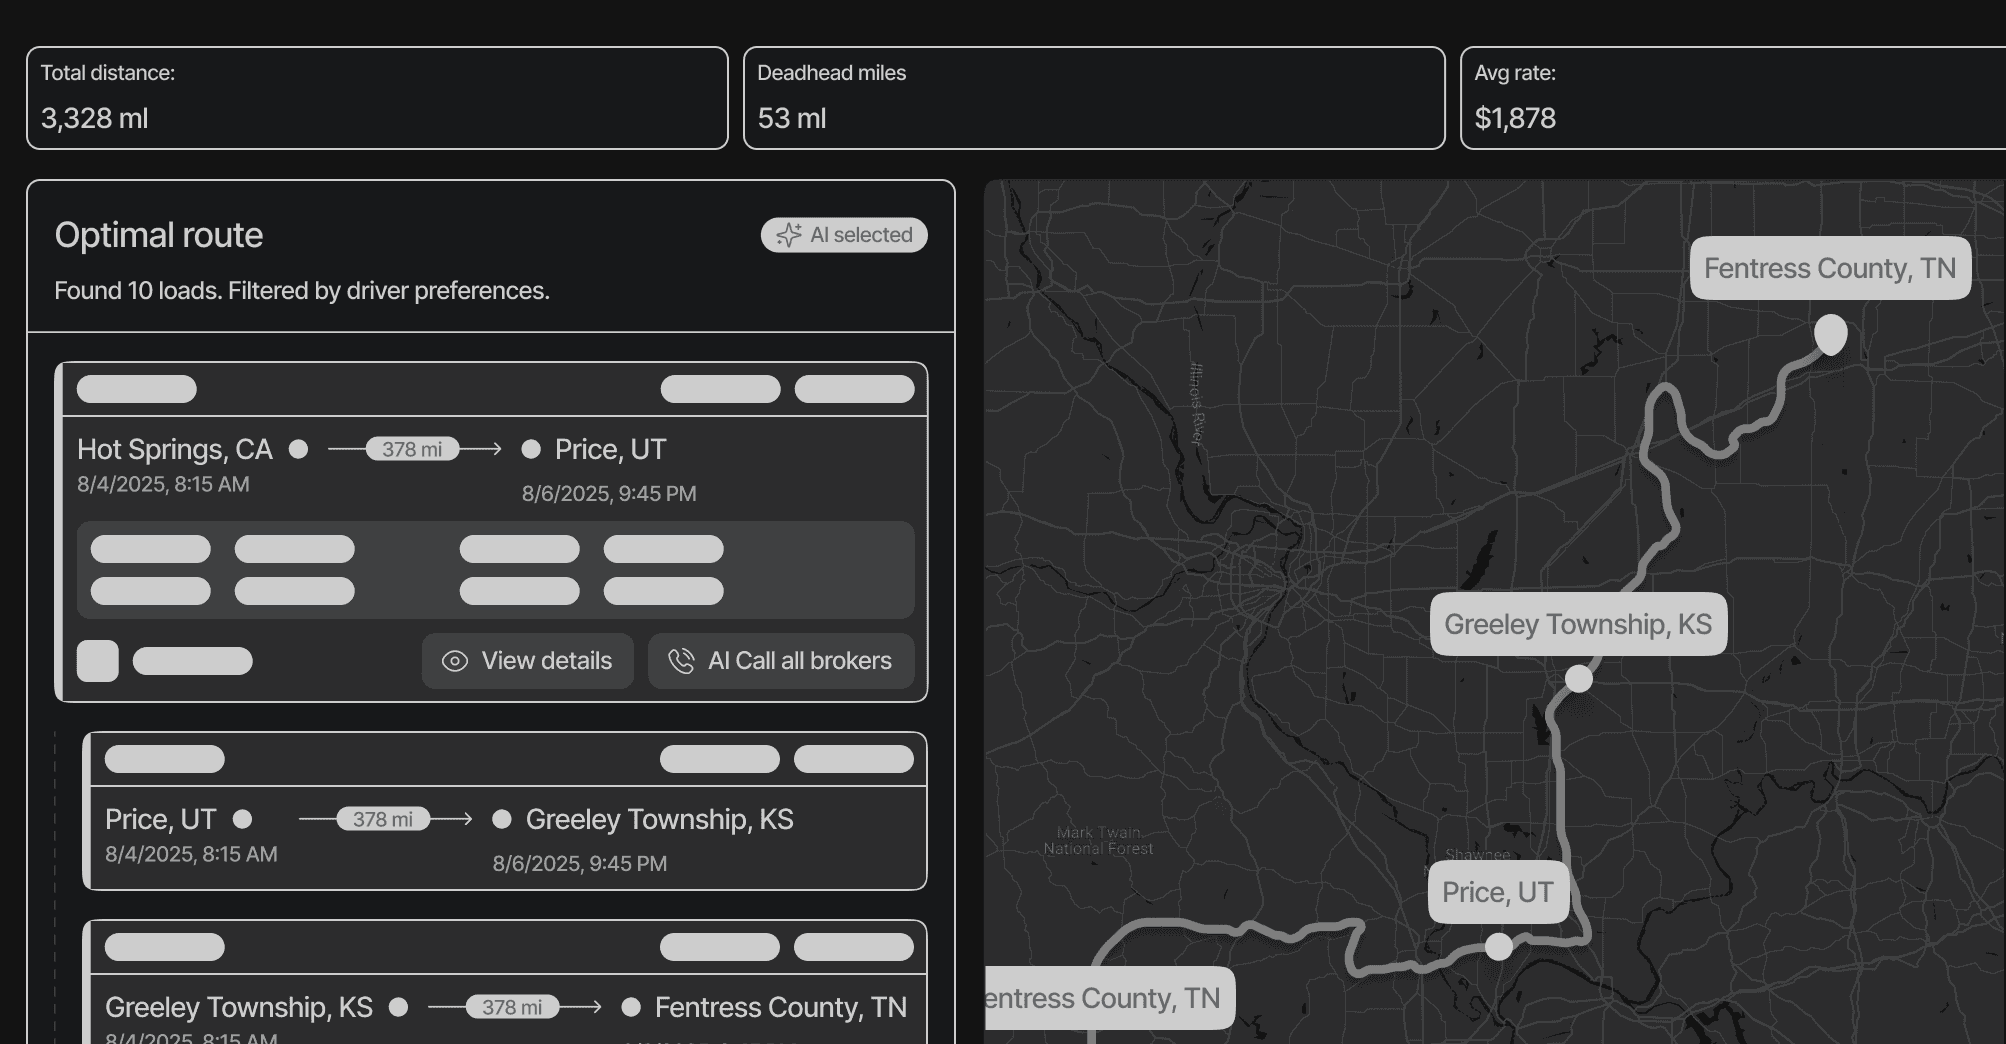
Task: Click the 378 mi badge on Hot Springs route
Action: (x=412, y=449)
